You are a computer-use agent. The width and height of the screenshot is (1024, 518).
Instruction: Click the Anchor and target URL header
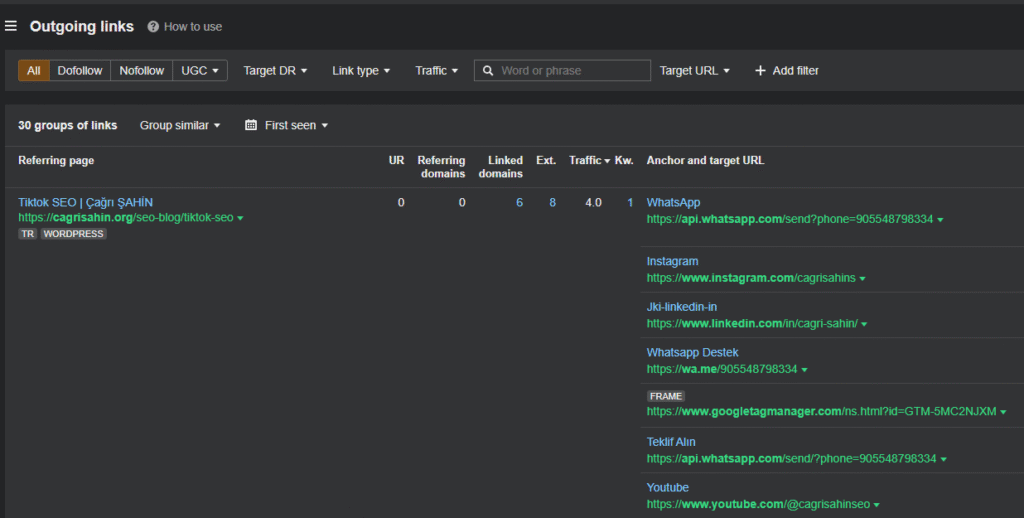[705, 160]
